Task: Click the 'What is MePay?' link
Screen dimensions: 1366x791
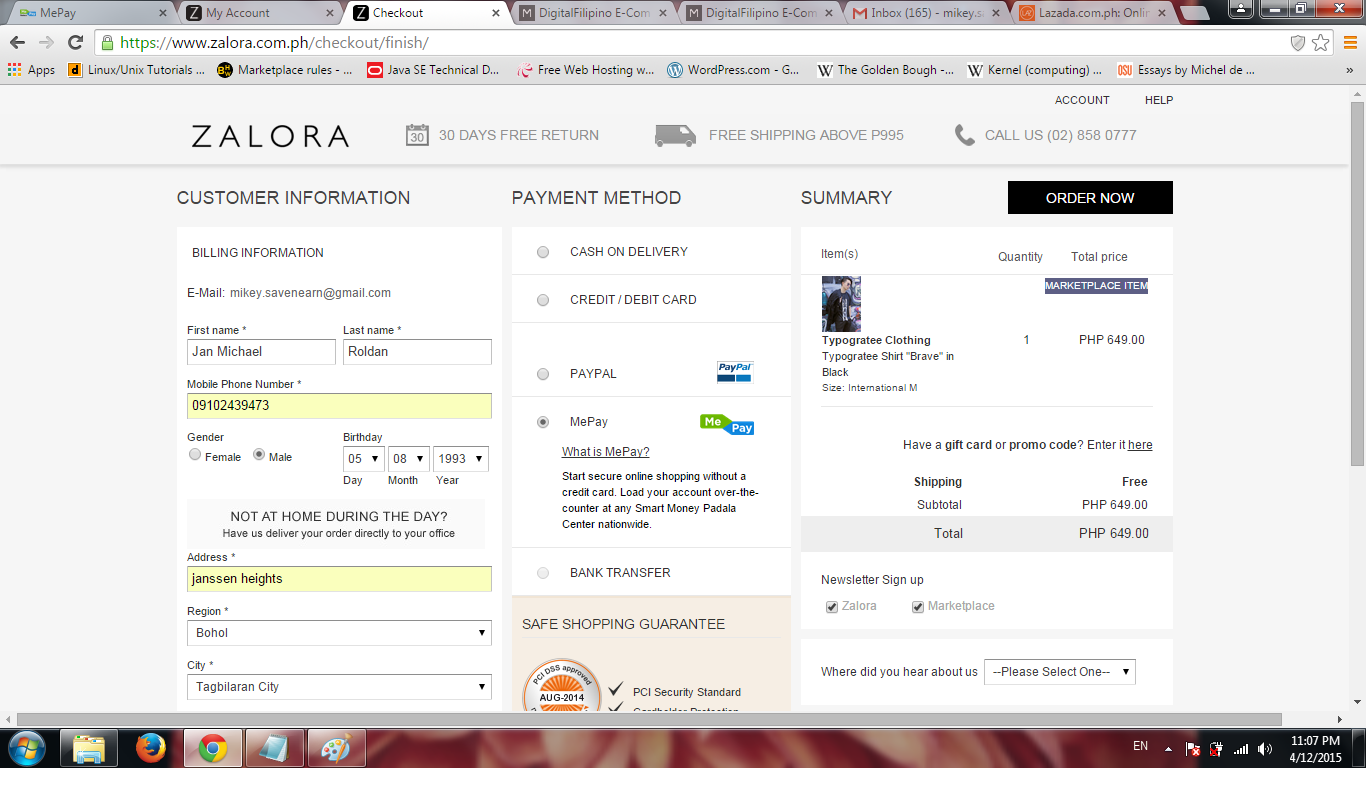Action: [x=605, y=452]
